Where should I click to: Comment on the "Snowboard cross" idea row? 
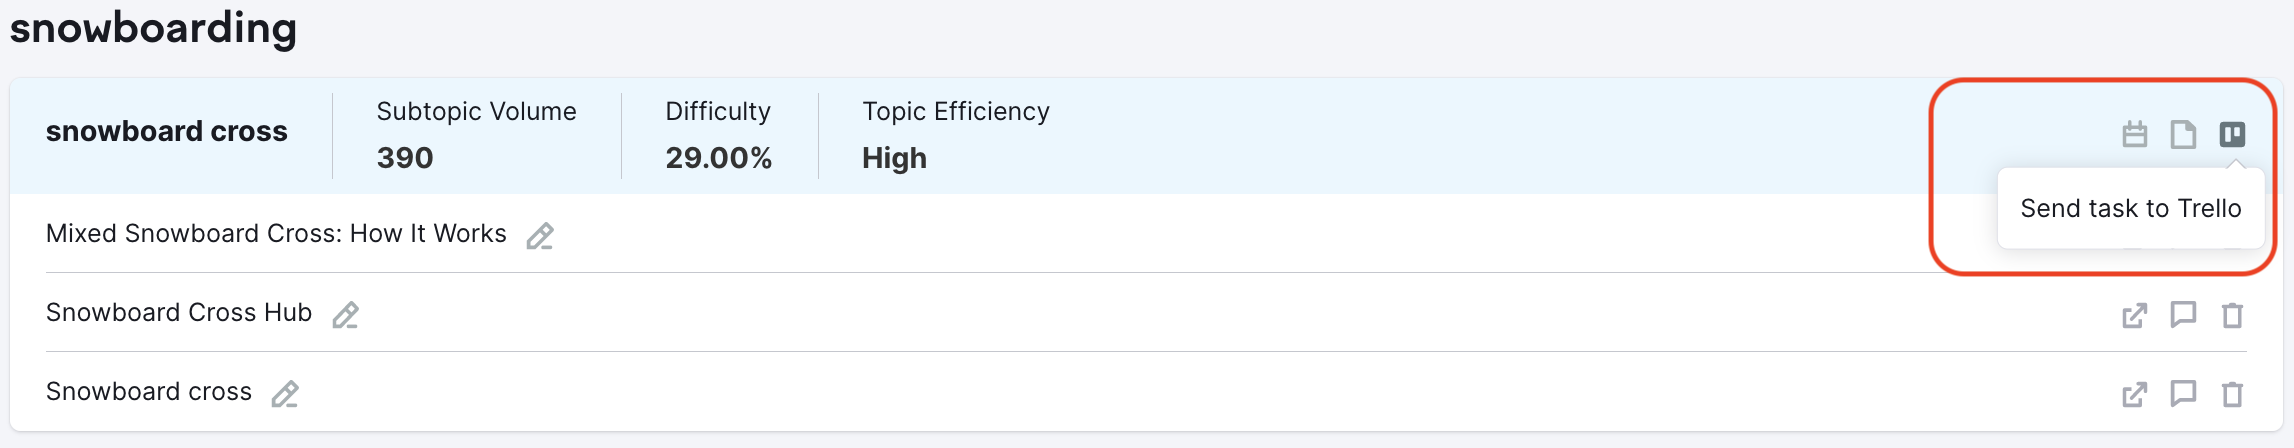pyautogui.click(x=2183, y=394)
